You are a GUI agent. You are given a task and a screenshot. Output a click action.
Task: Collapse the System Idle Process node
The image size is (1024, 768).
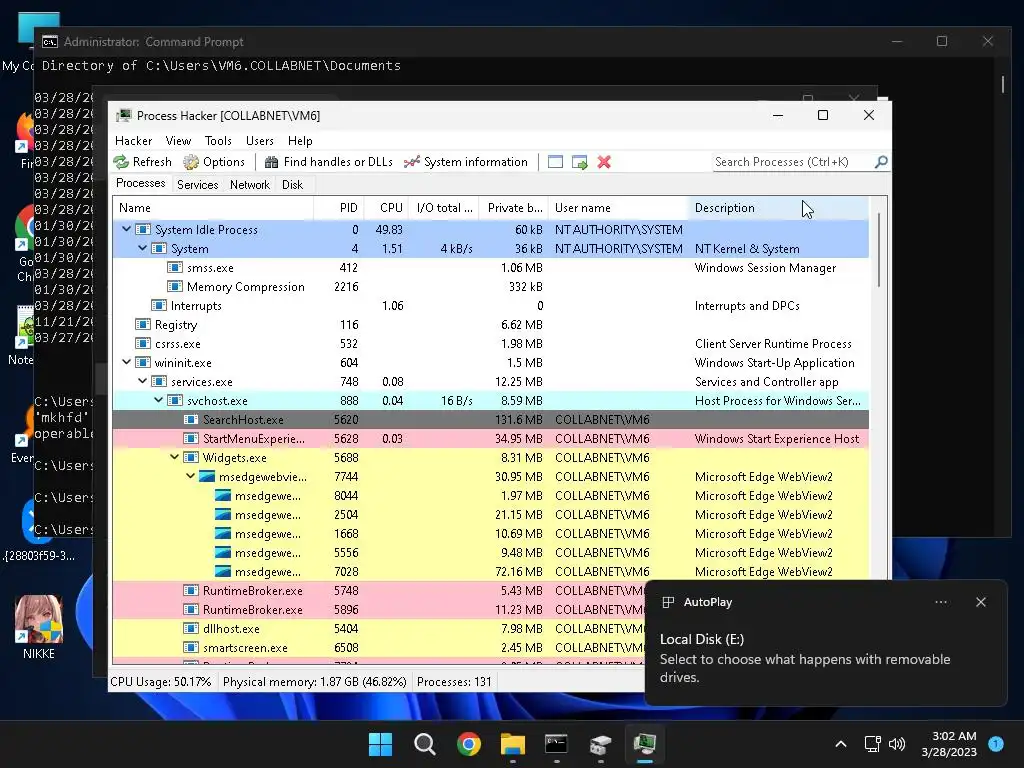pos(126,229)
